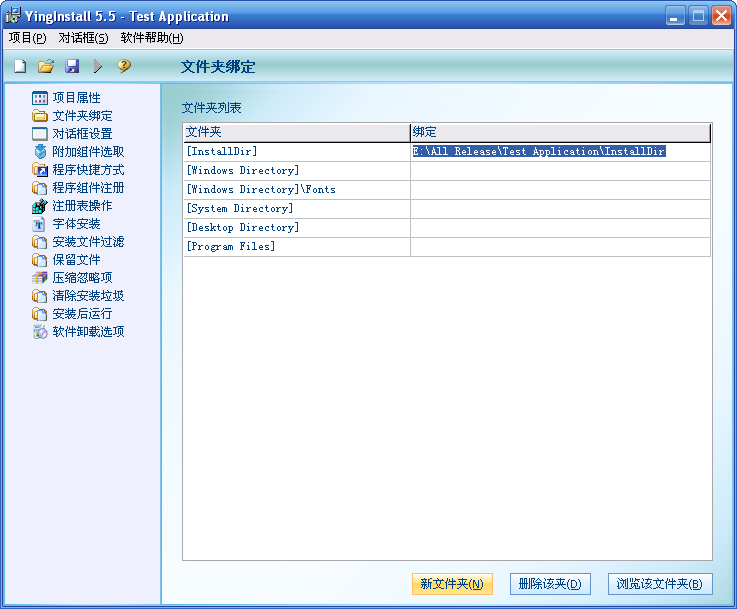The width and height of the screenshot is (737, 609).
Task: Click the 对话框设置 sidebar icon
Action: (x=40, y=134)
